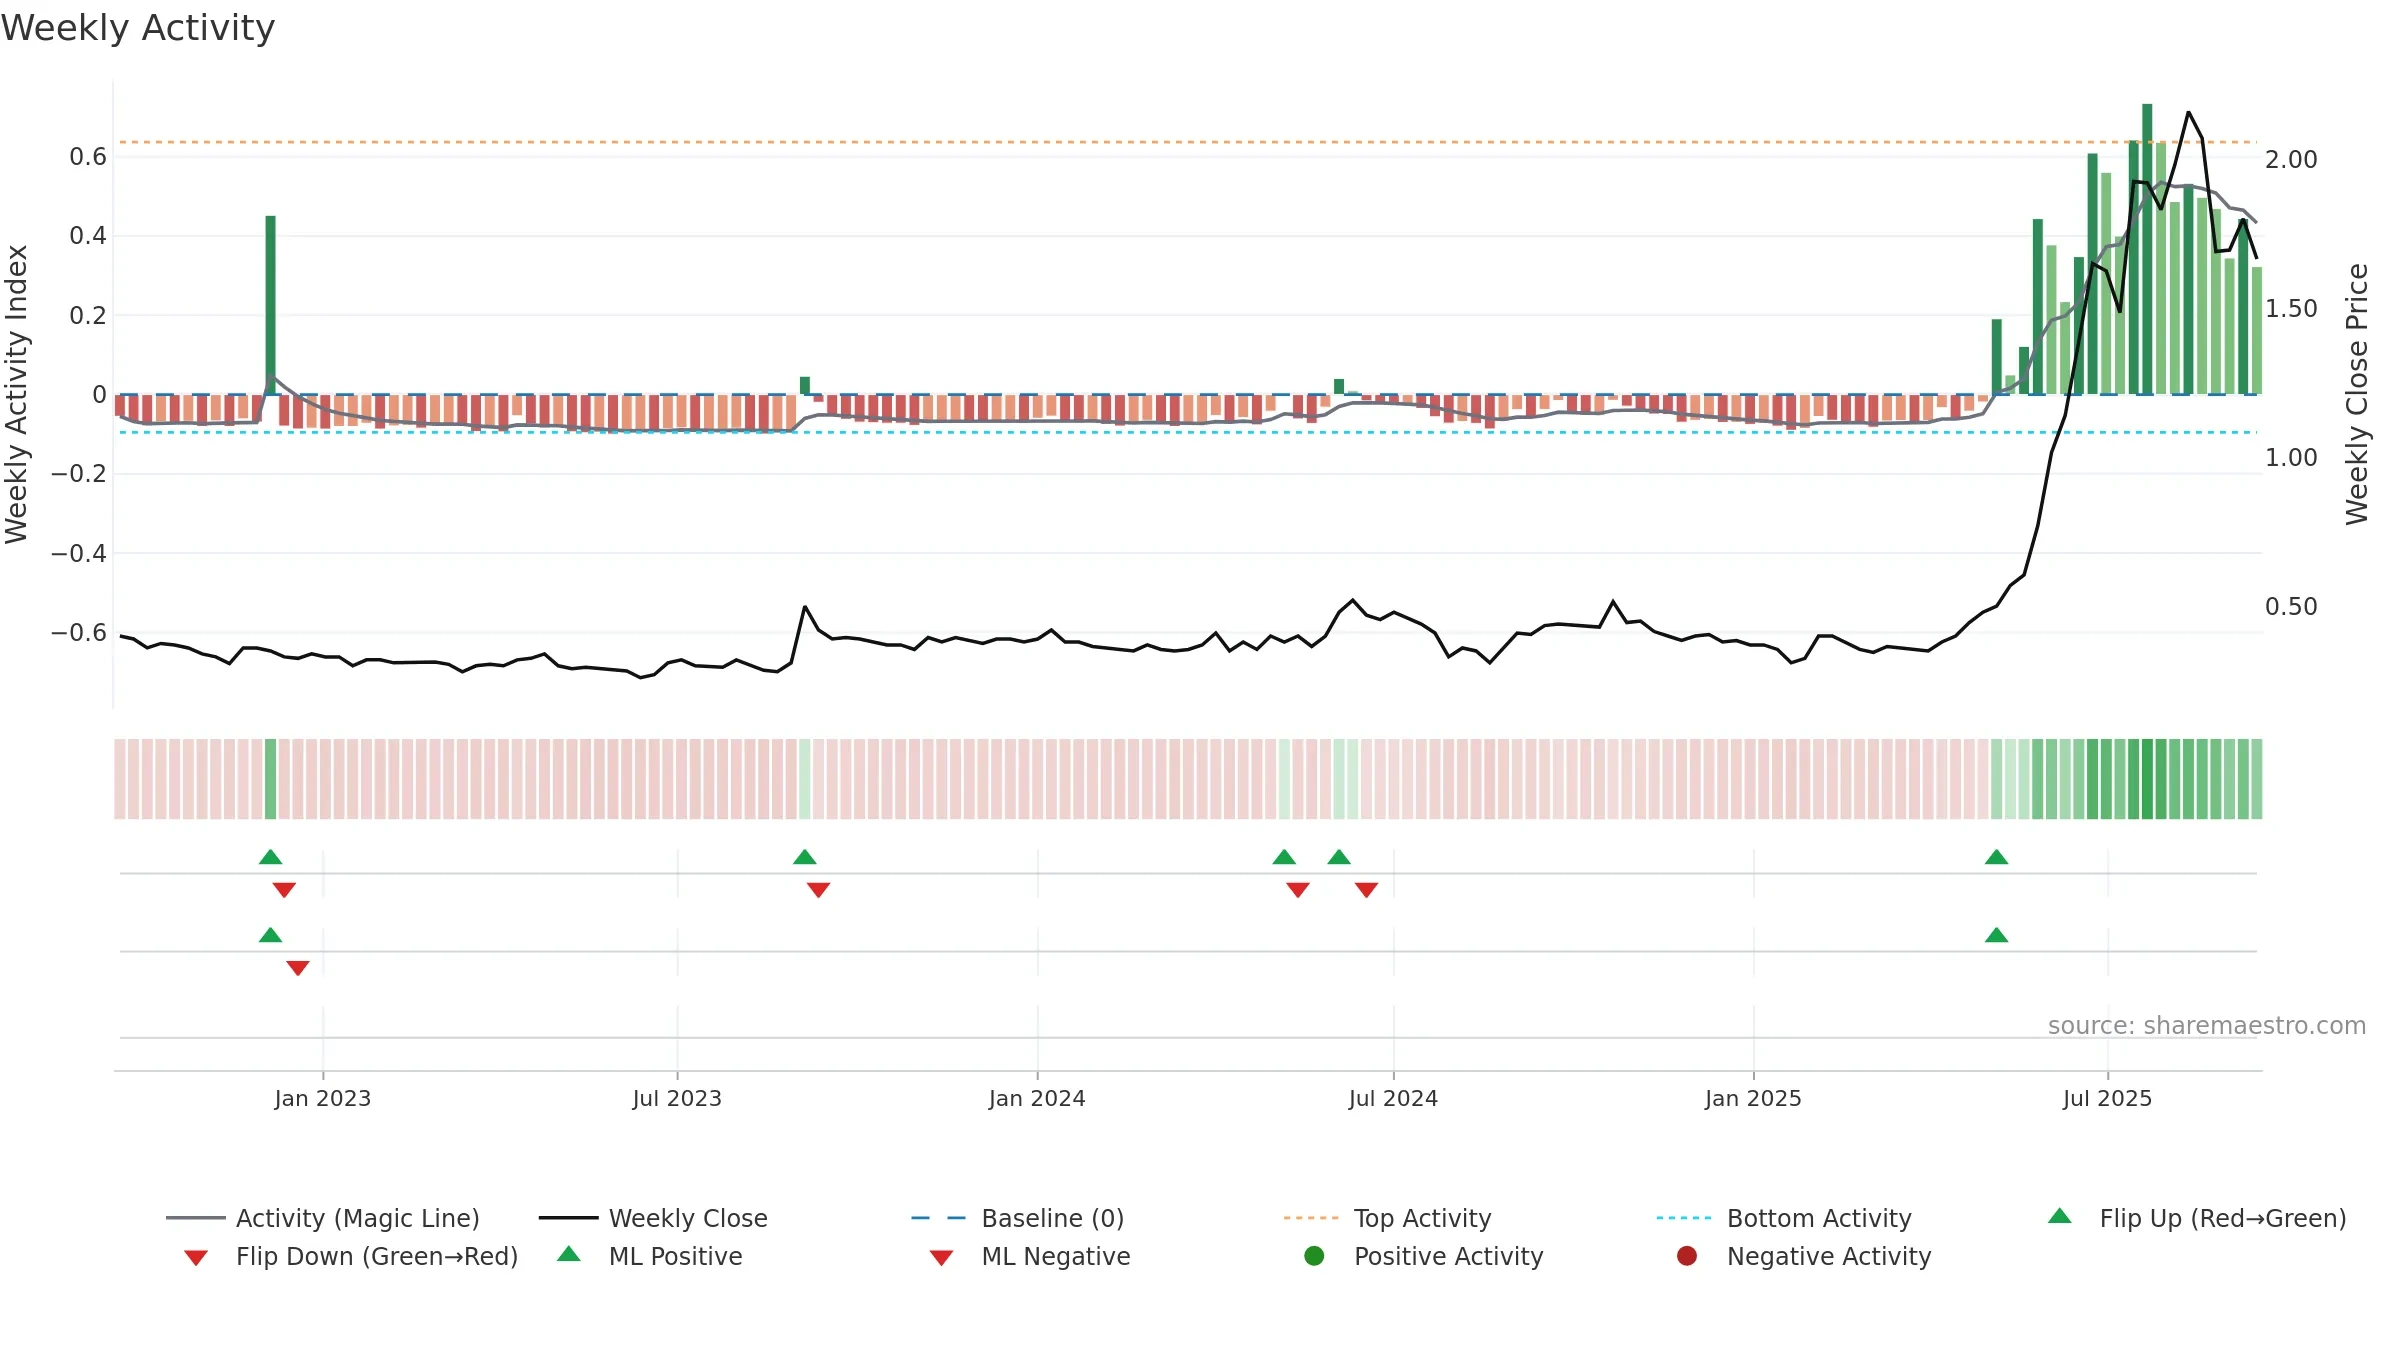Click green Positive Activity legend dot
The height and width of the screenshot is (1350, 2400).
(1314, 1256)
